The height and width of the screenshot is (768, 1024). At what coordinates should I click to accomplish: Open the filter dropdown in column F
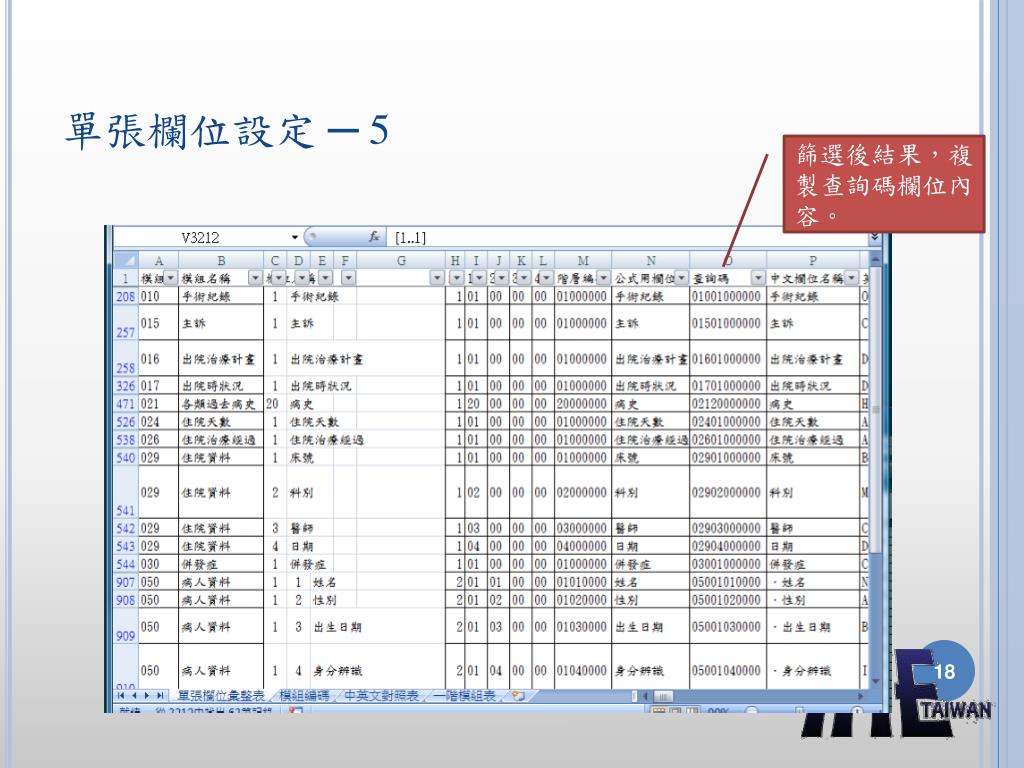(x=348, y=278)
